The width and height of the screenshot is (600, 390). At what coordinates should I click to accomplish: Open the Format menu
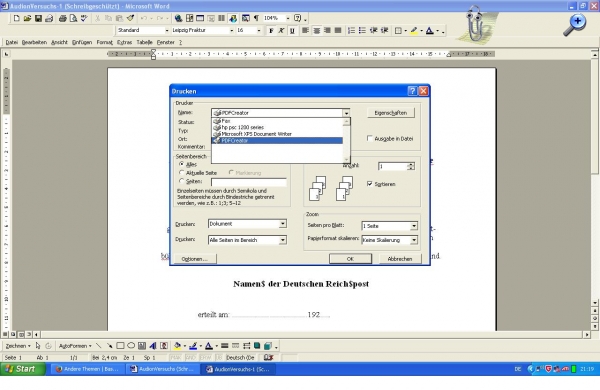(104, 42)
